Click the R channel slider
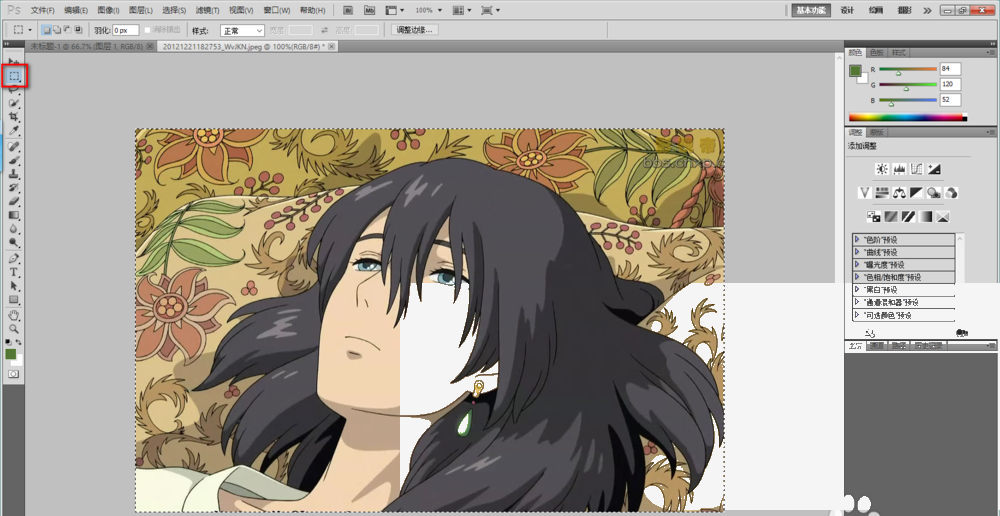Screen dimensions: 1000x516 point(908,69)
